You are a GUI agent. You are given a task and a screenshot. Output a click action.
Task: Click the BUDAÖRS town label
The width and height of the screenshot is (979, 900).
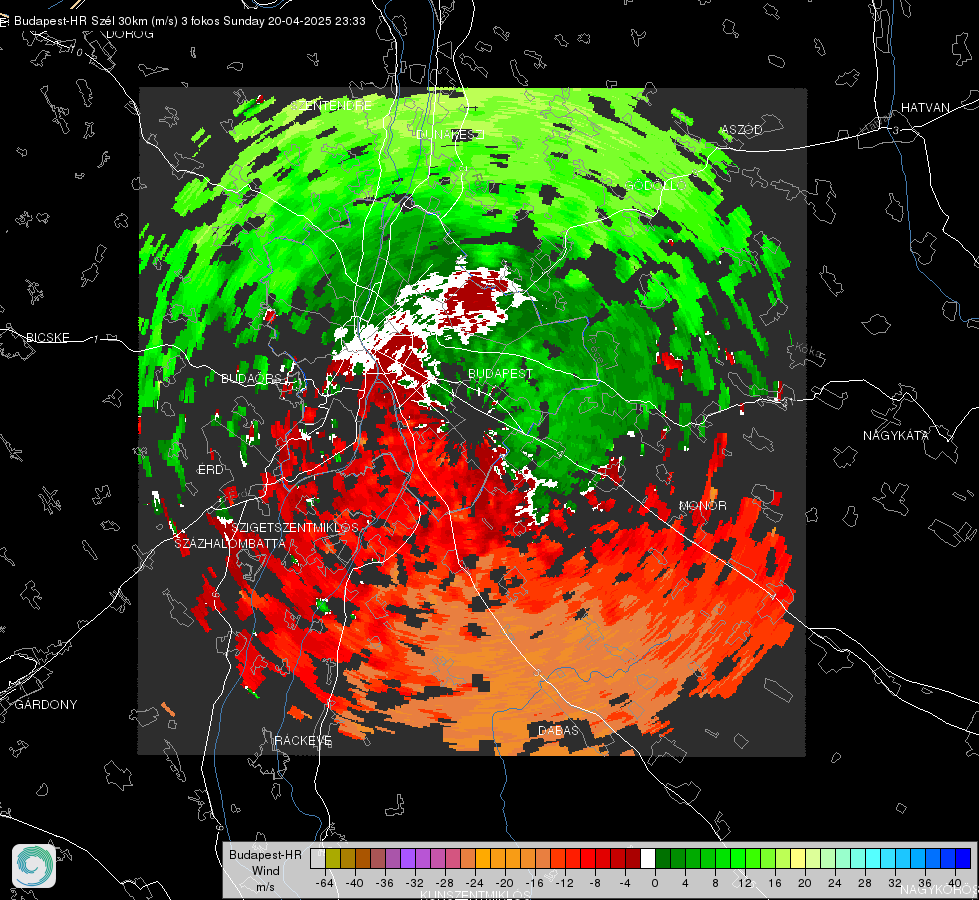coord(256,378)
